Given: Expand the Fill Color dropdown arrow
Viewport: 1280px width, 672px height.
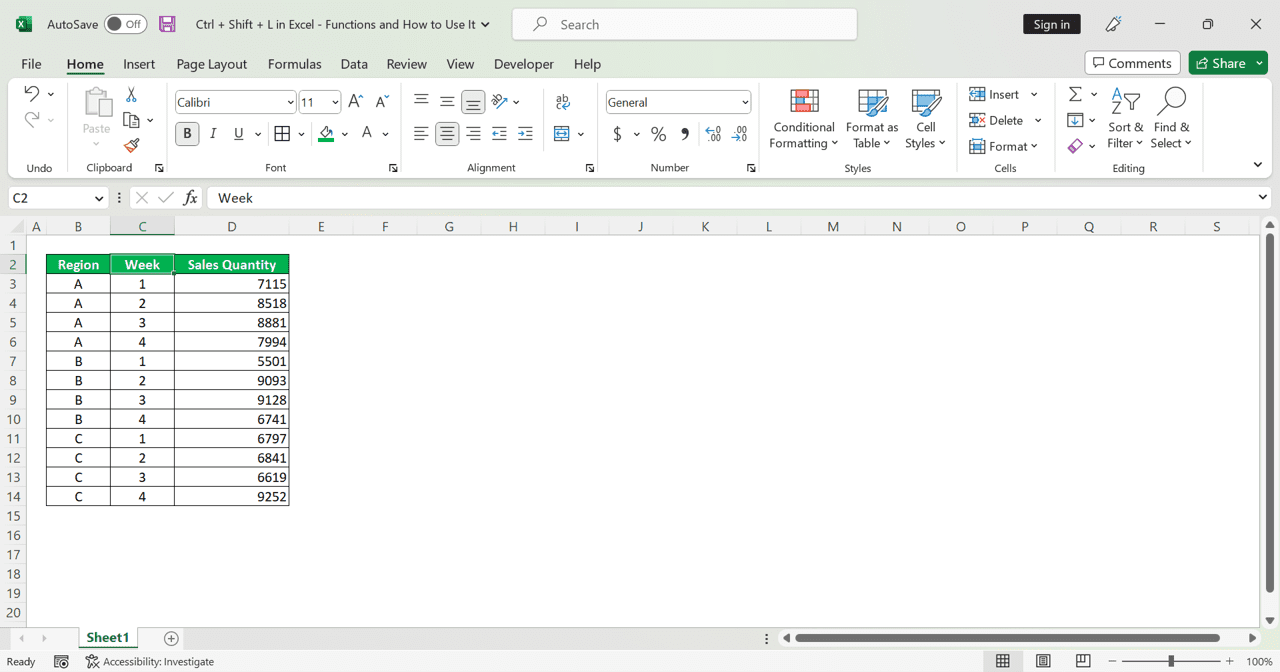Looking at the screenshot, I should 345,133.
